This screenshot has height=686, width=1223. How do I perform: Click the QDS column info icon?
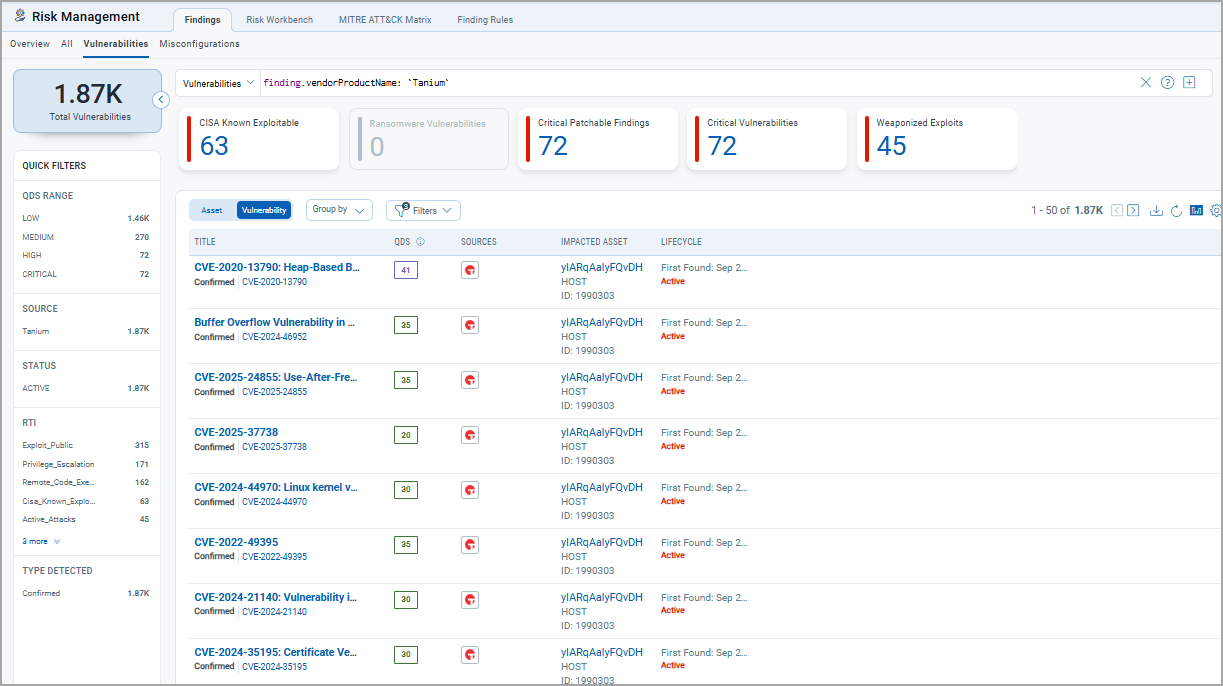pos(420,242)
